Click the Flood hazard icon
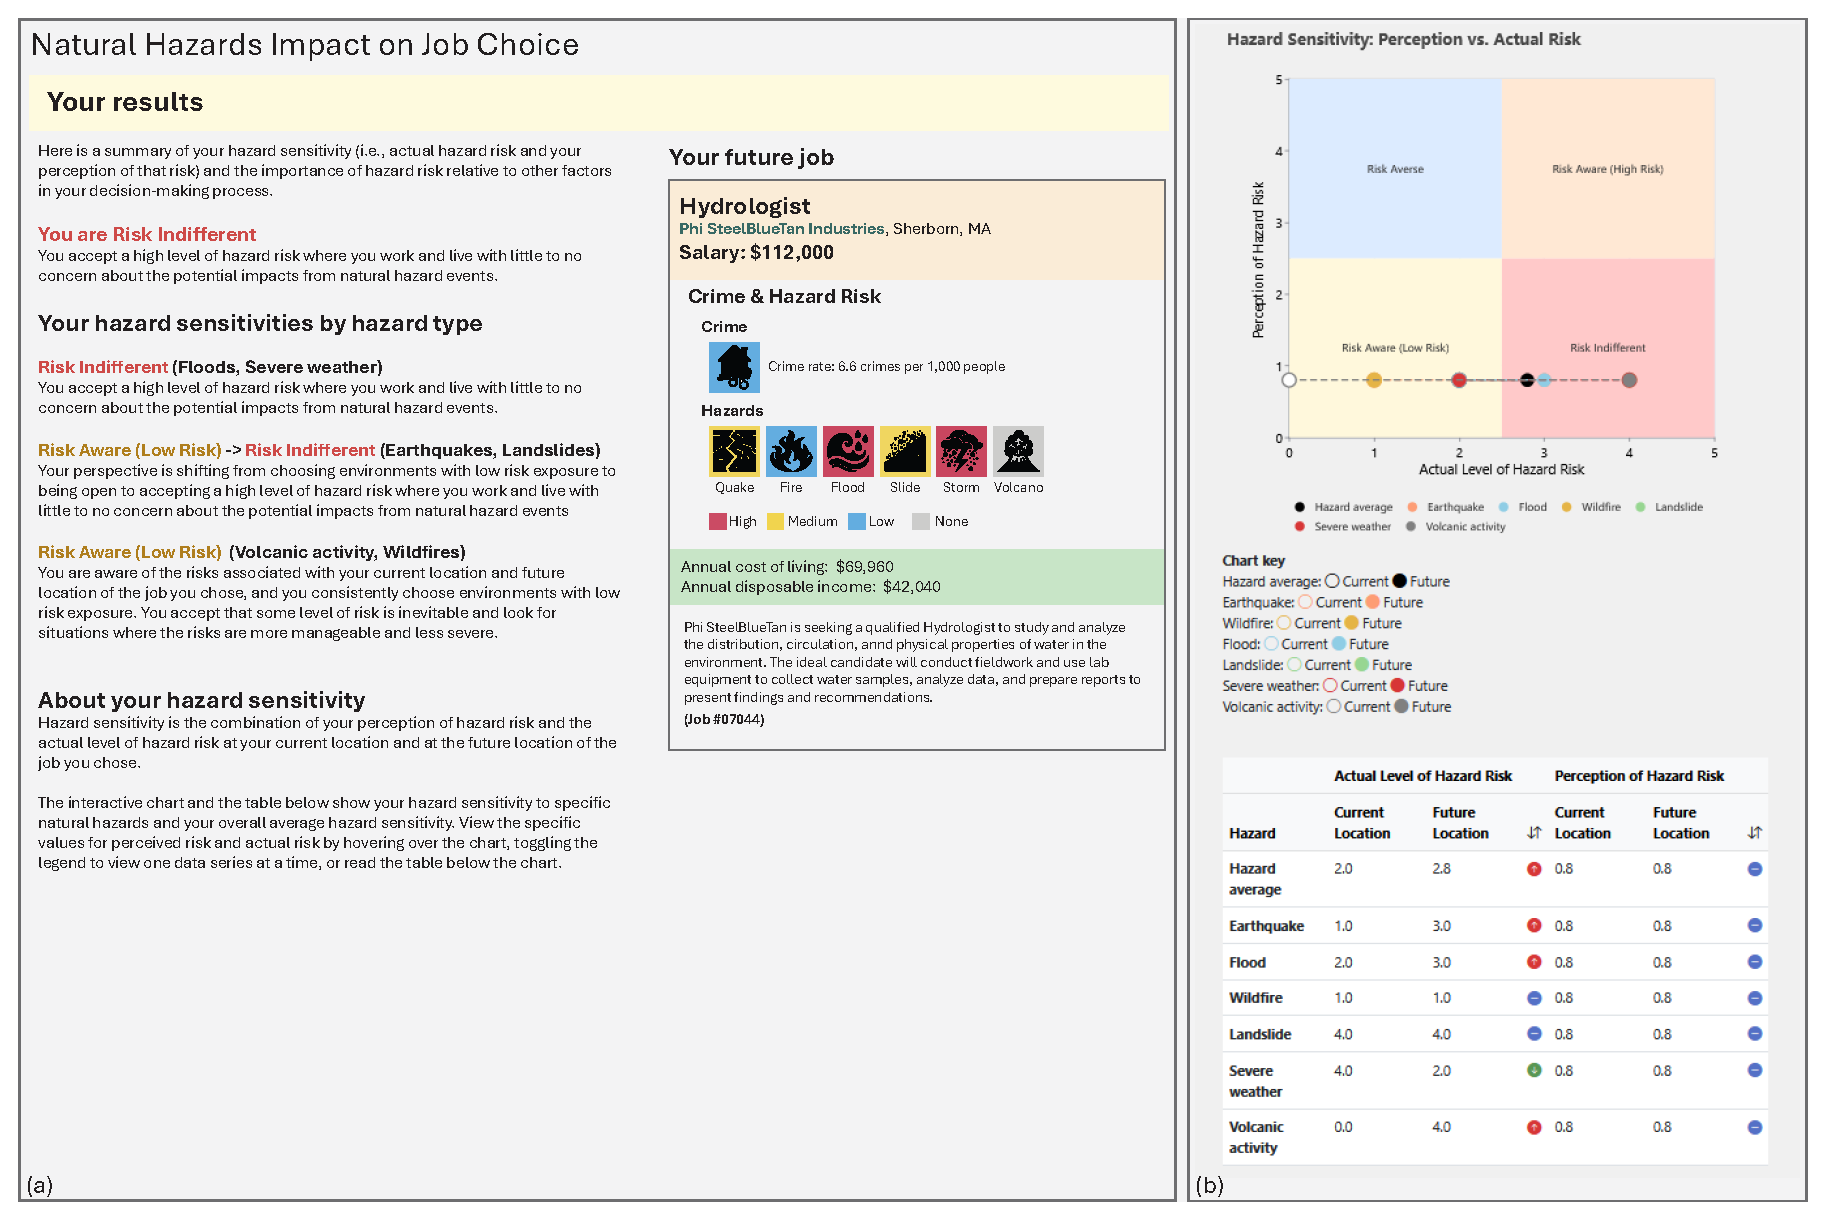The width and height of the screenshot is (1826, 1220). pyautogui.click(x=848, y=451)
